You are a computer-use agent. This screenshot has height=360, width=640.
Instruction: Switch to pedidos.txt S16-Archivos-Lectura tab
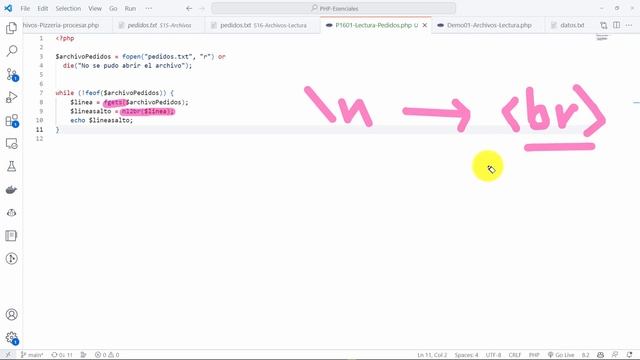coord(263,25)
